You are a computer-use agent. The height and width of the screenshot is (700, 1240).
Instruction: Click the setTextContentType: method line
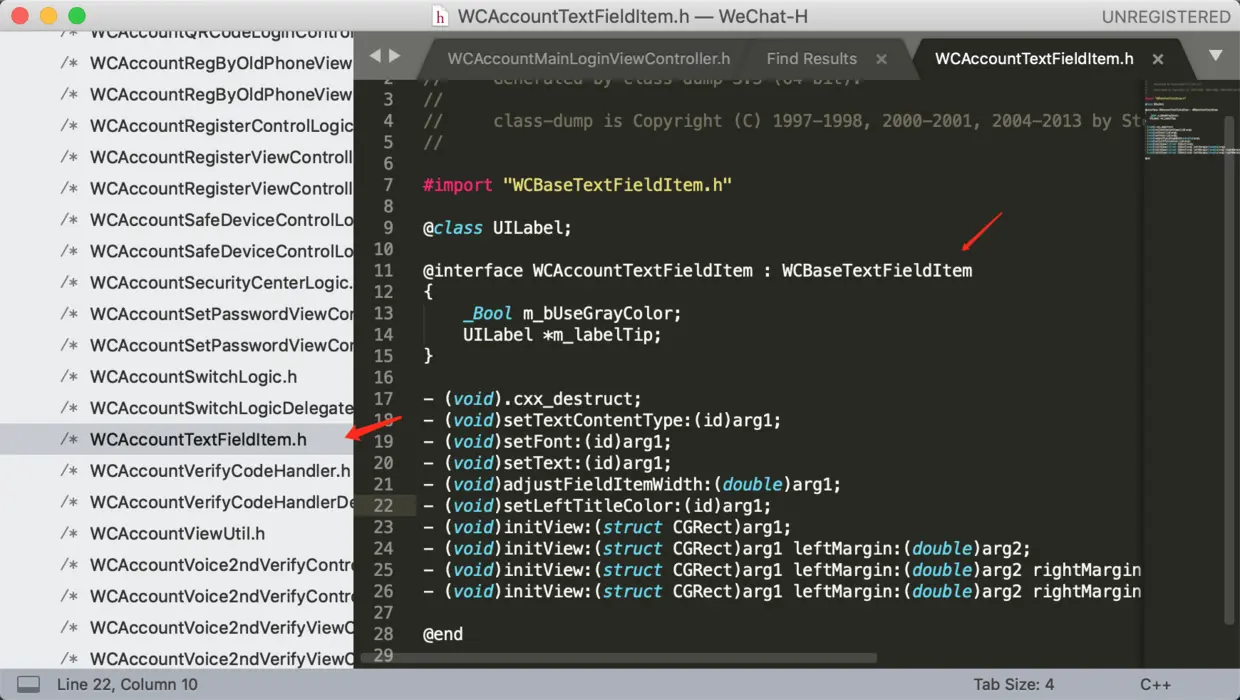[602, 420]
